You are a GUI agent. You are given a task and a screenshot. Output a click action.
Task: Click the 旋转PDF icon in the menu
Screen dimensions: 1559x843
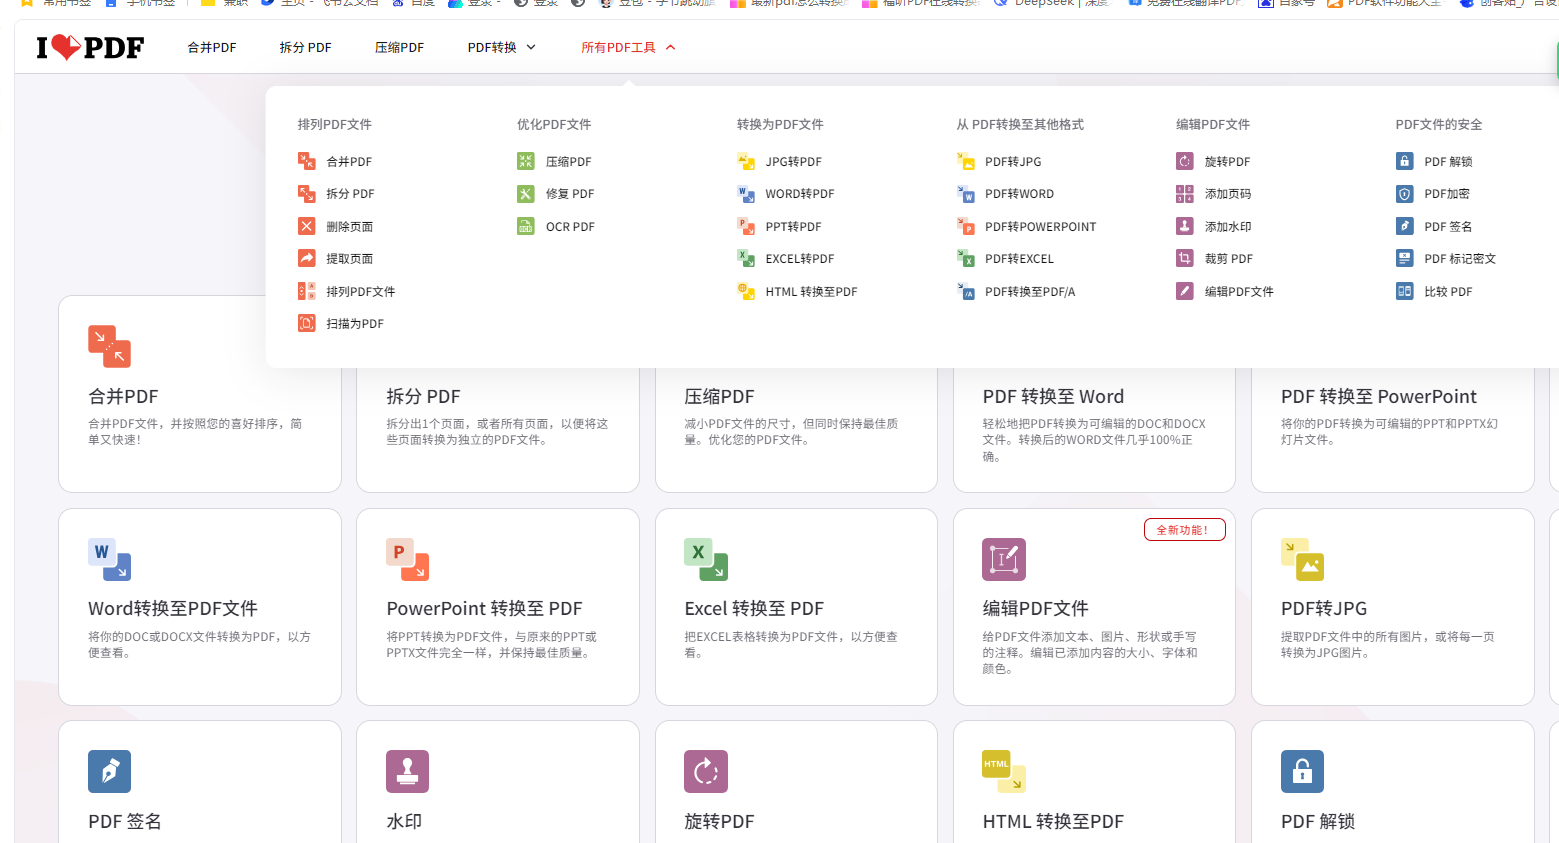pos(1184,161)
